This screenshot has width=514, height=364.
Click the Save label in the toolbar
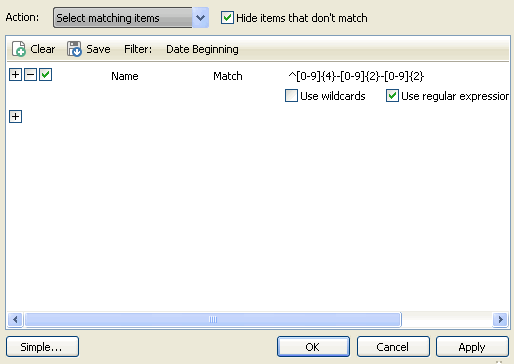[x=98, y=49]
